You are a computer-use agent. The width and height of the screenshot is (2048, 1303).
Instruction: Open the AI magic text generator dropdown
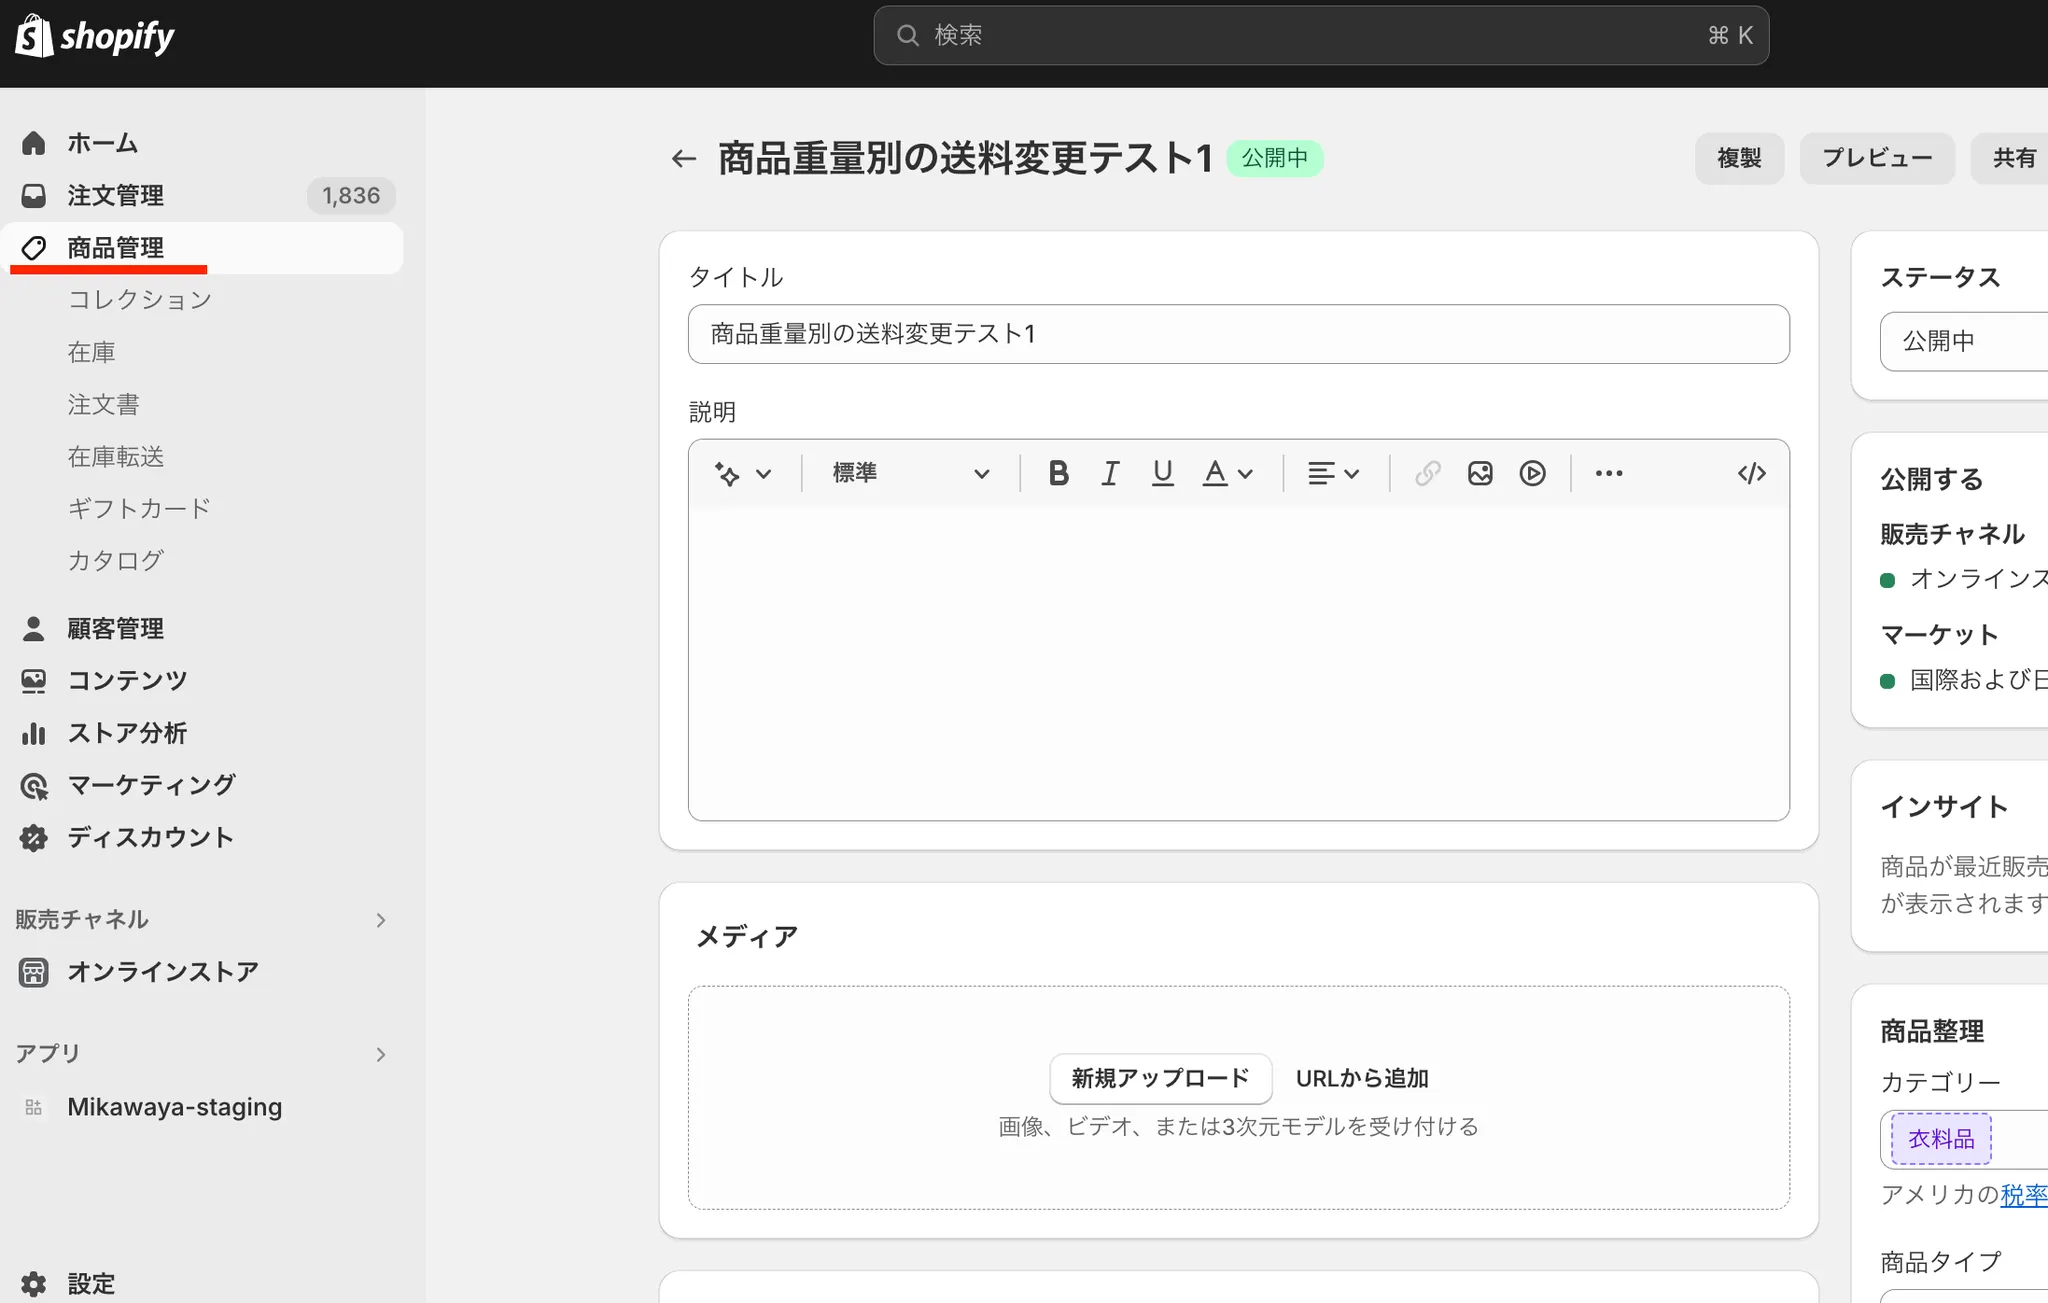742,473
